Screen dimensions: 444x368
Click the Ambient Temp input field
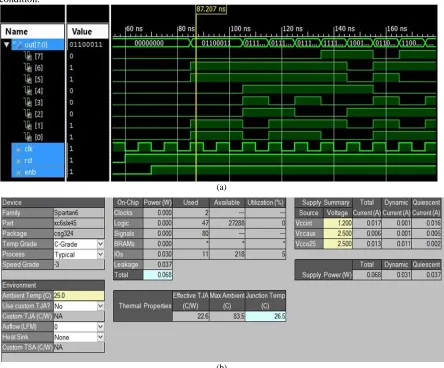[x=79, y=295]
